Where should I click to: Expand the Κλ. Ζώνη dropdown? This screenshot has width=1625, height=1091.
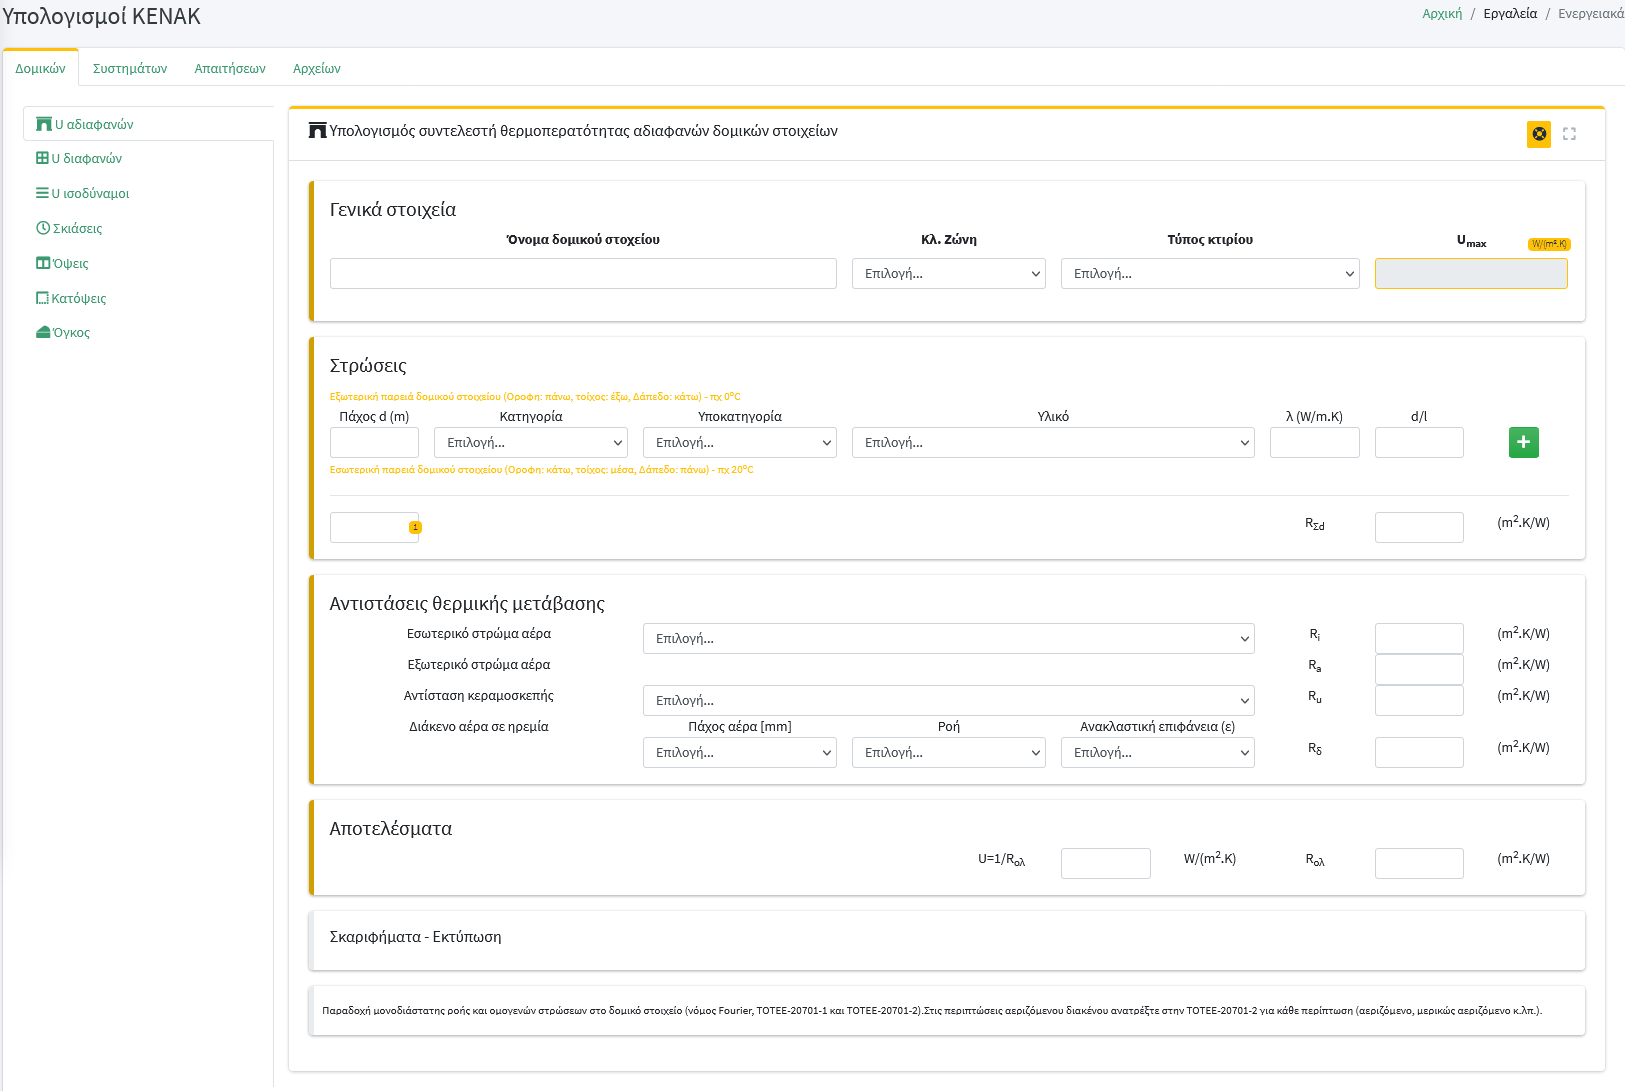[948, 274]
